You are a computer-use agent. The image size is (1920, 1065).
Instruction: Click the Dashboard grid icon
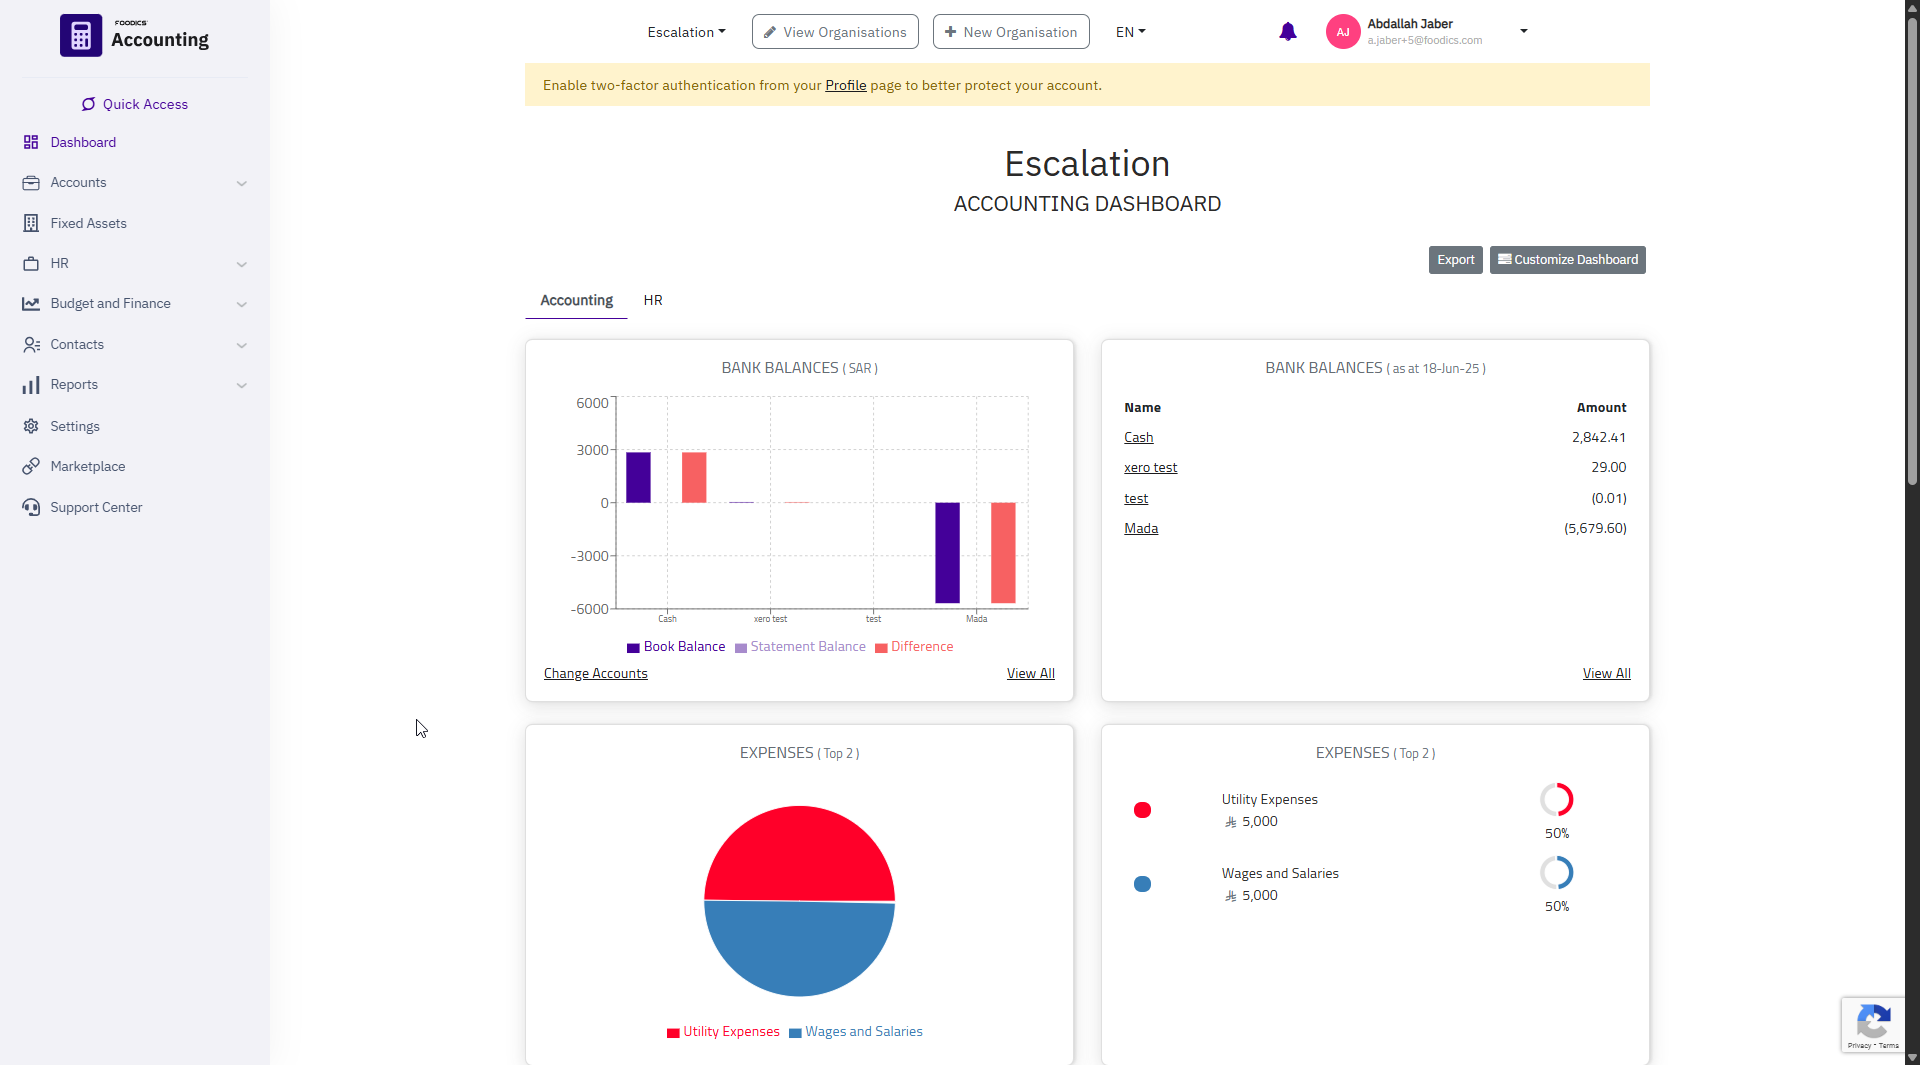pos(31,142)
